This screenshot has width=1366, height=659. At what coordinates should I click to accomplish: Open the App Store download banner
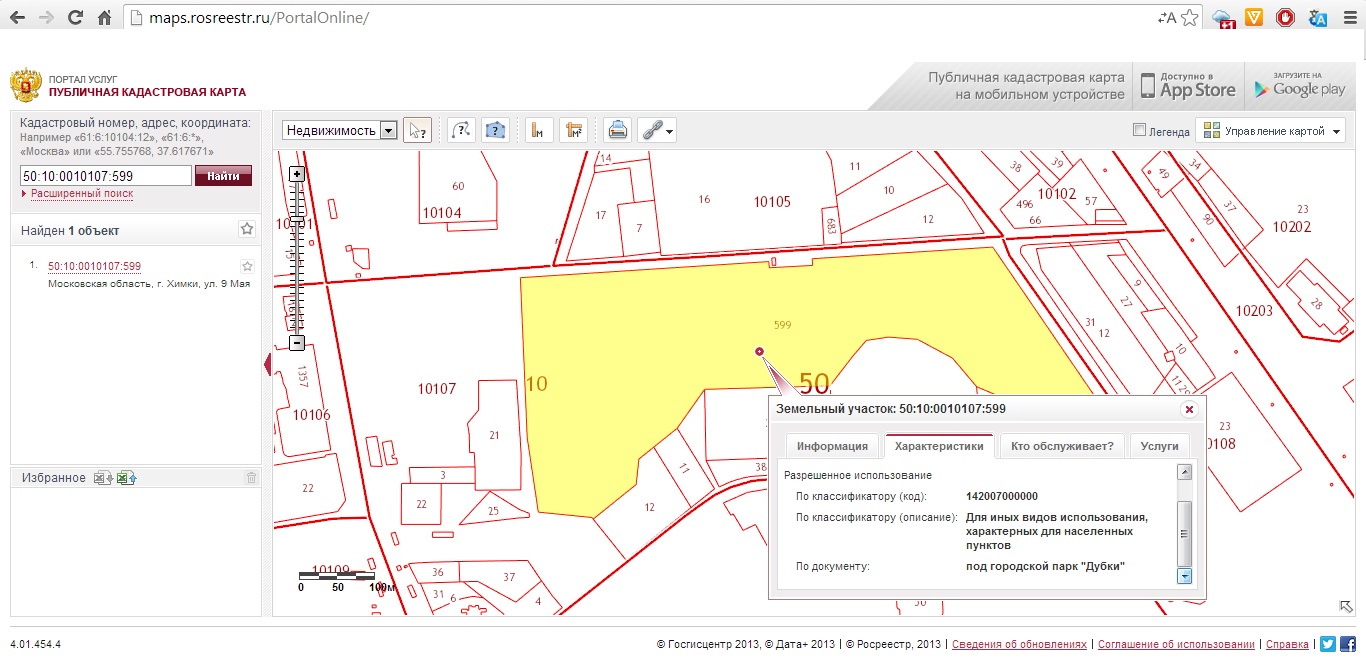click(x=1187, y=86)
